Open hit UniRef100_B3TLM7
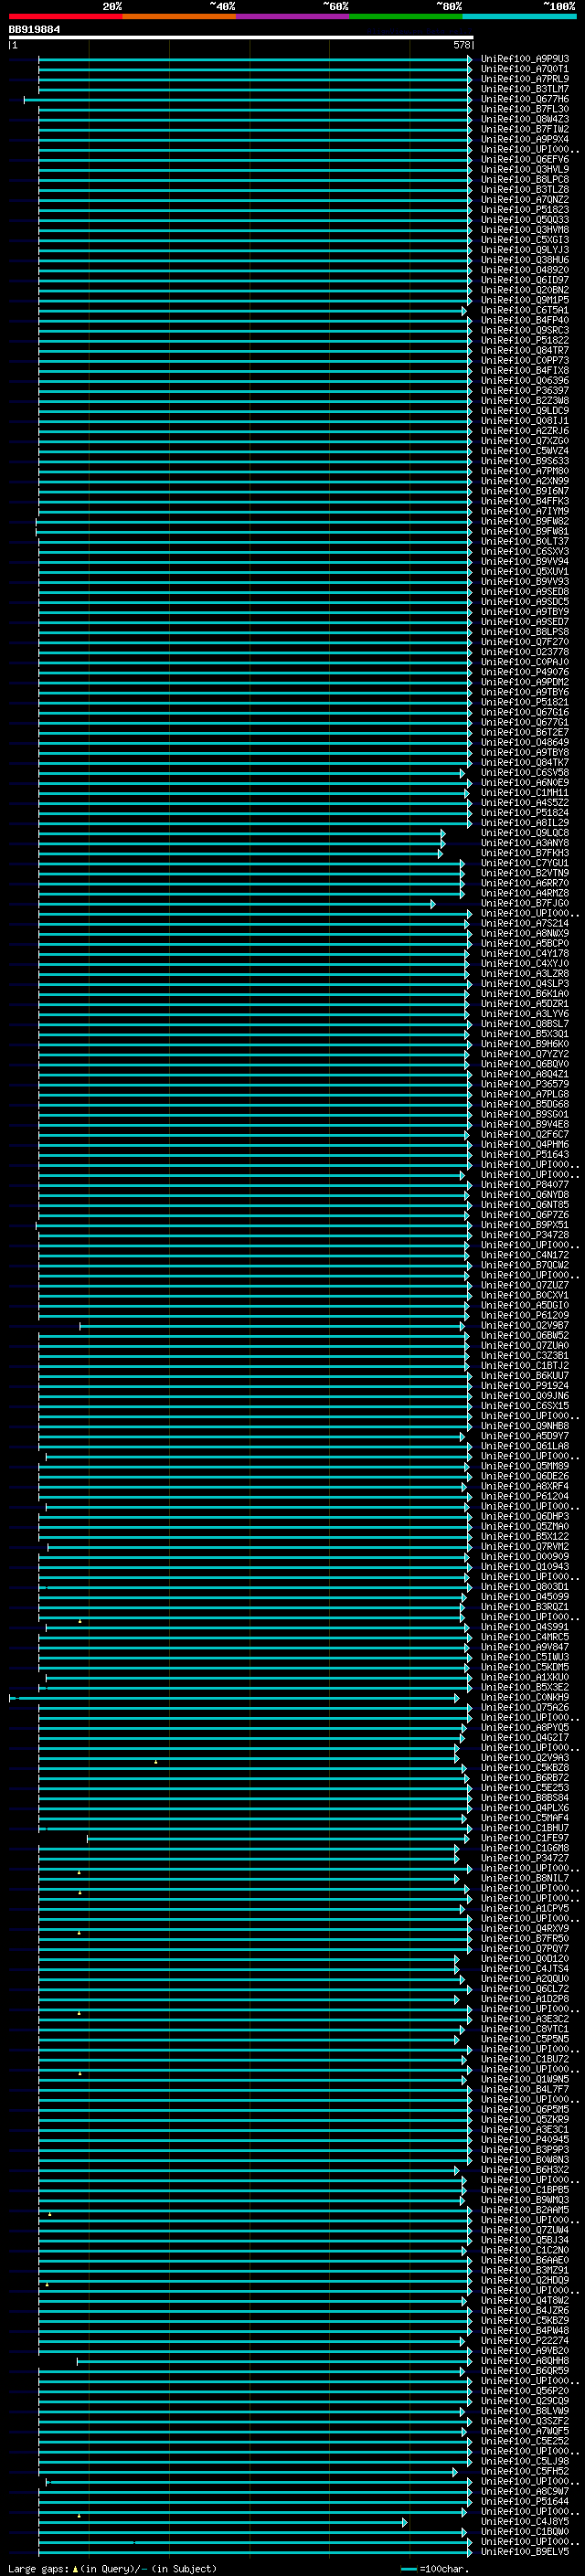This screenshot has height=2576, width=585. [x=525, y=89]
